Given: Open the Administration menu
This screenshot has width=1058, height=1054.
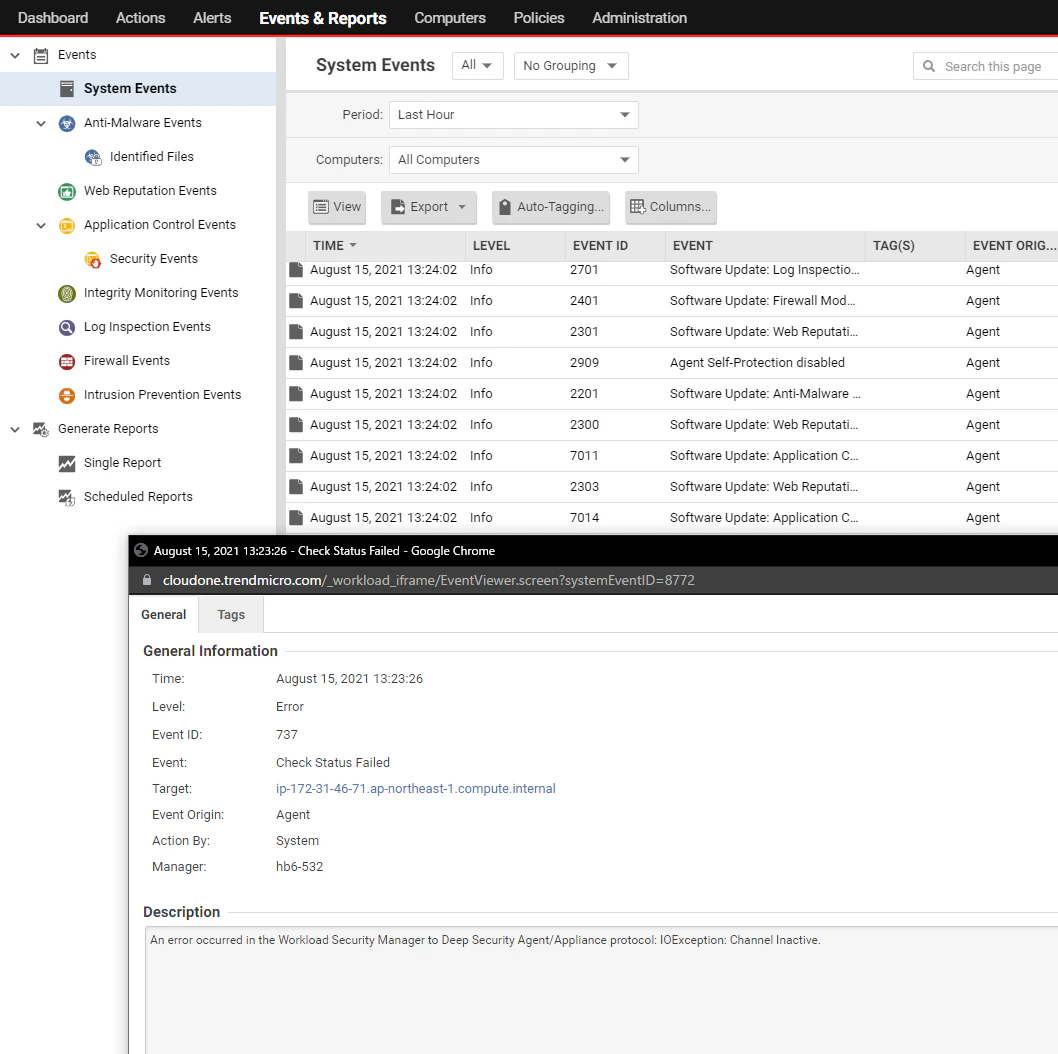Looking at the screenshot, I should [640, 18].
